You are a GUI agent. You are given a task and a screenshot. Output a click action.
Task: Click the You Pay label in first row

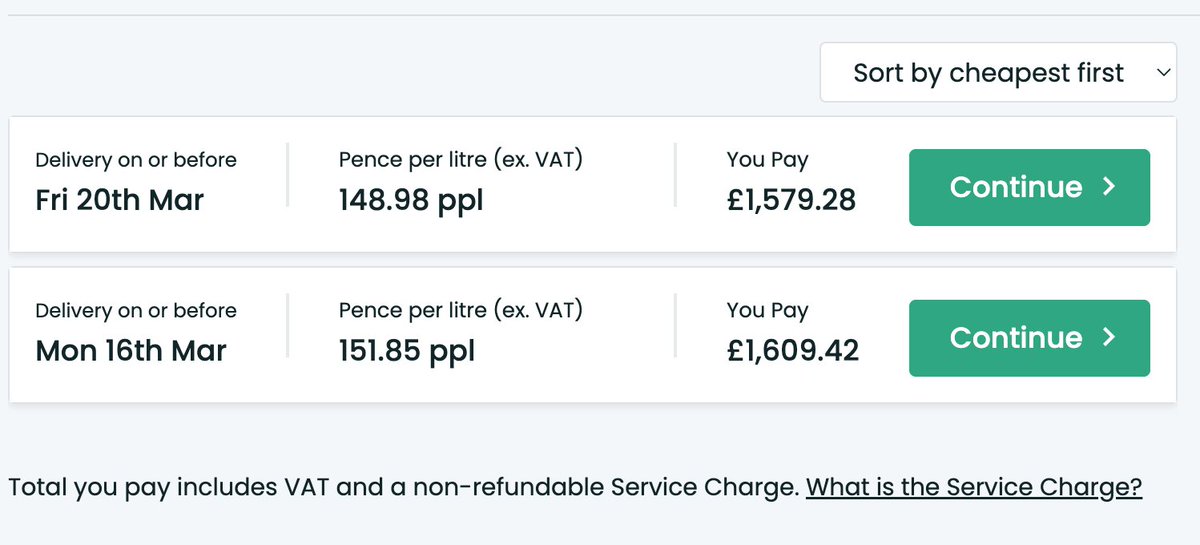(767, 160)
